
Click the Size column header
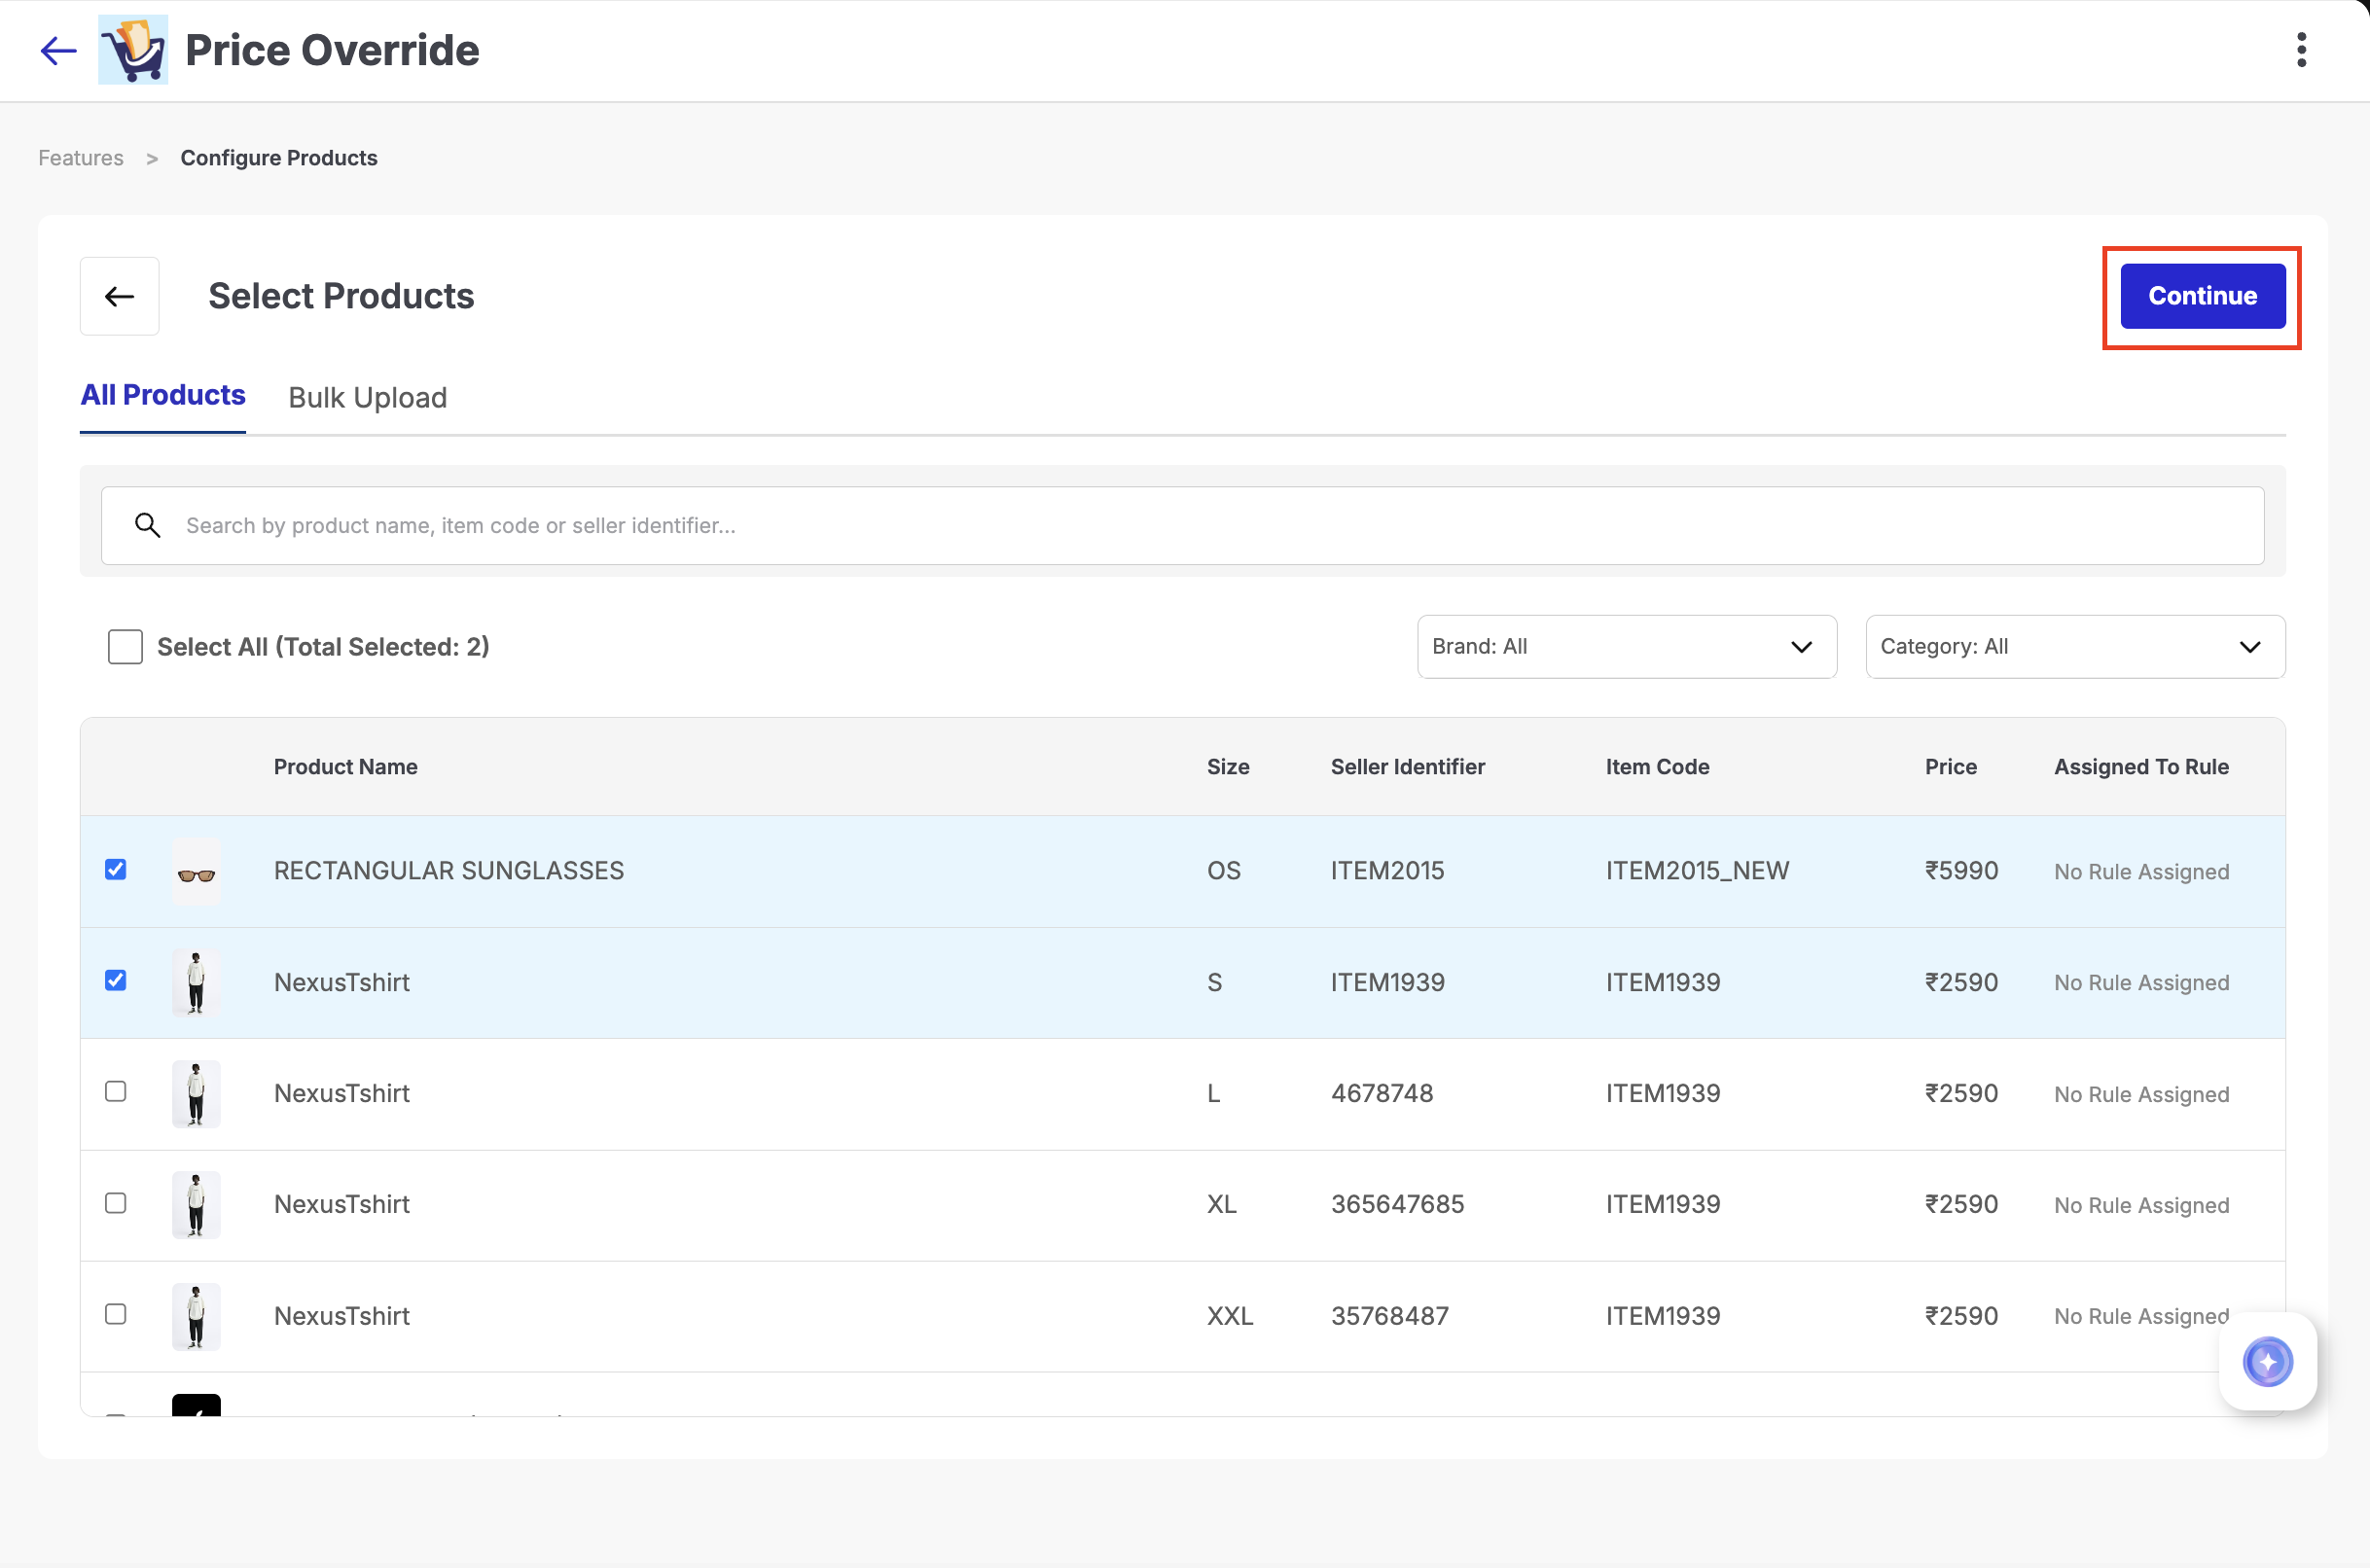1228,767
